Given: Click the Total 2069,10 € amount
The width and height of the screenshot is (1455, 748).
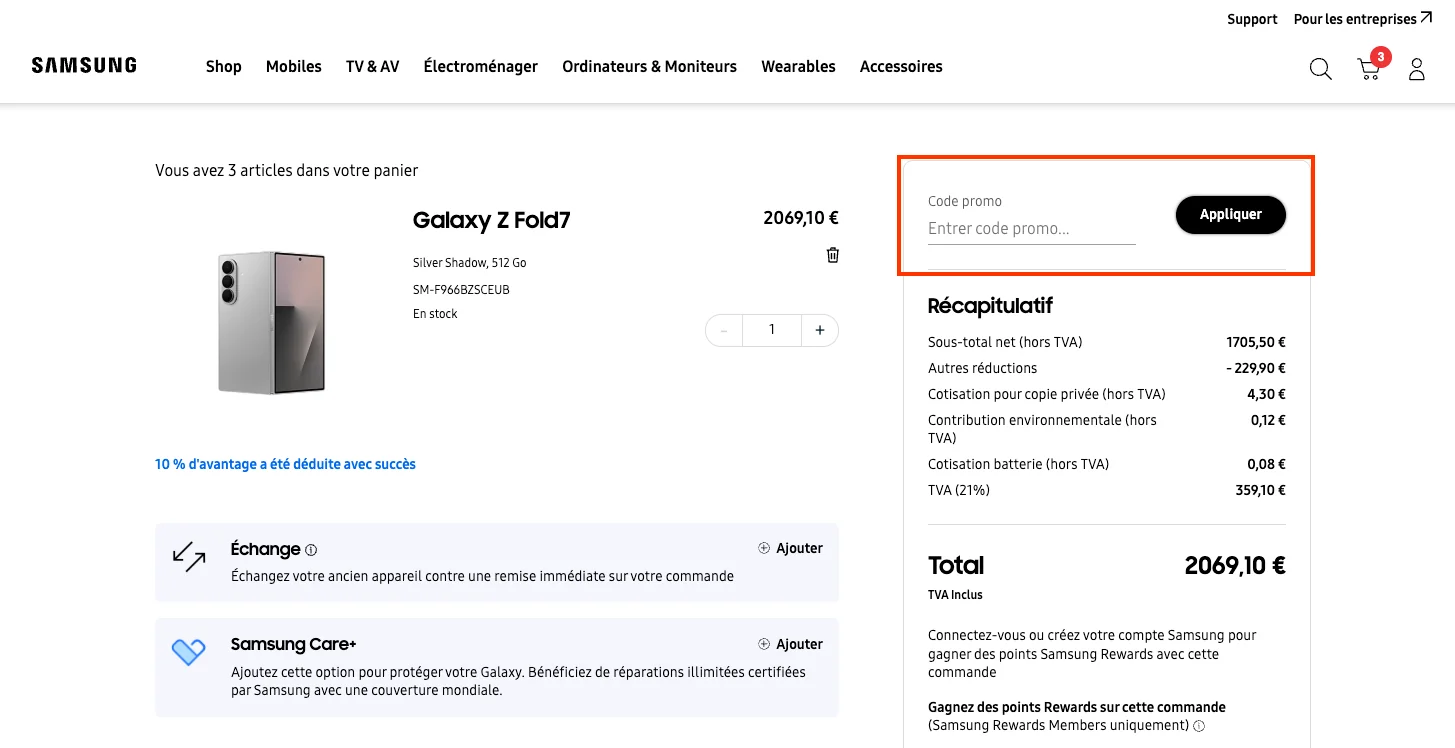Looking at the screenshot, I should (x=1235, y=566).
